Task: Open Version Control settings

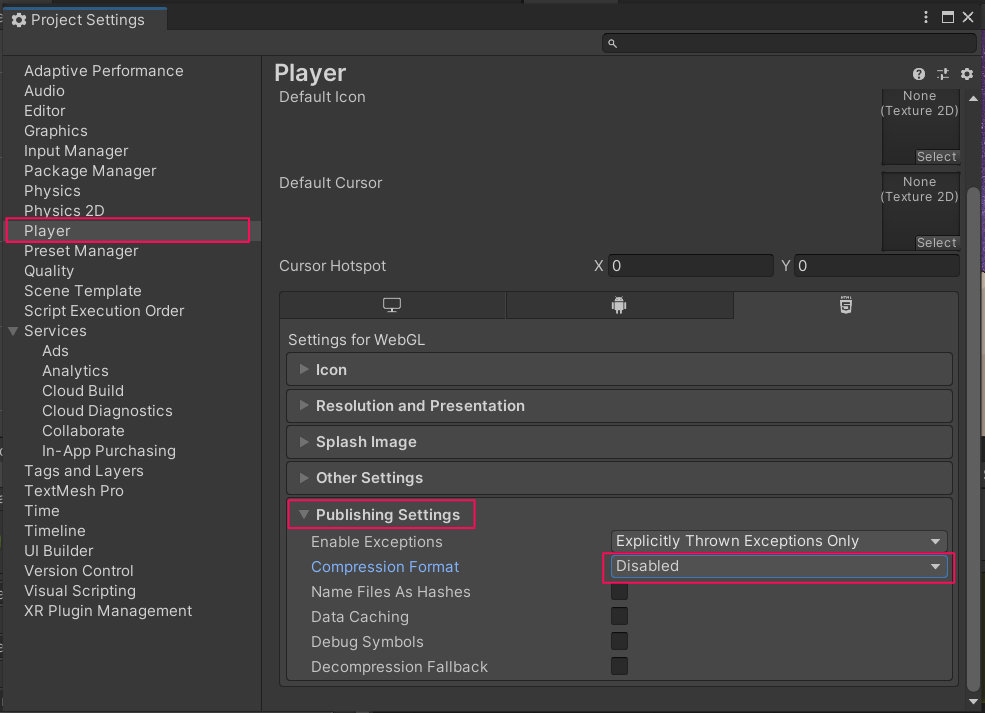Action: (x=79, y=571)
